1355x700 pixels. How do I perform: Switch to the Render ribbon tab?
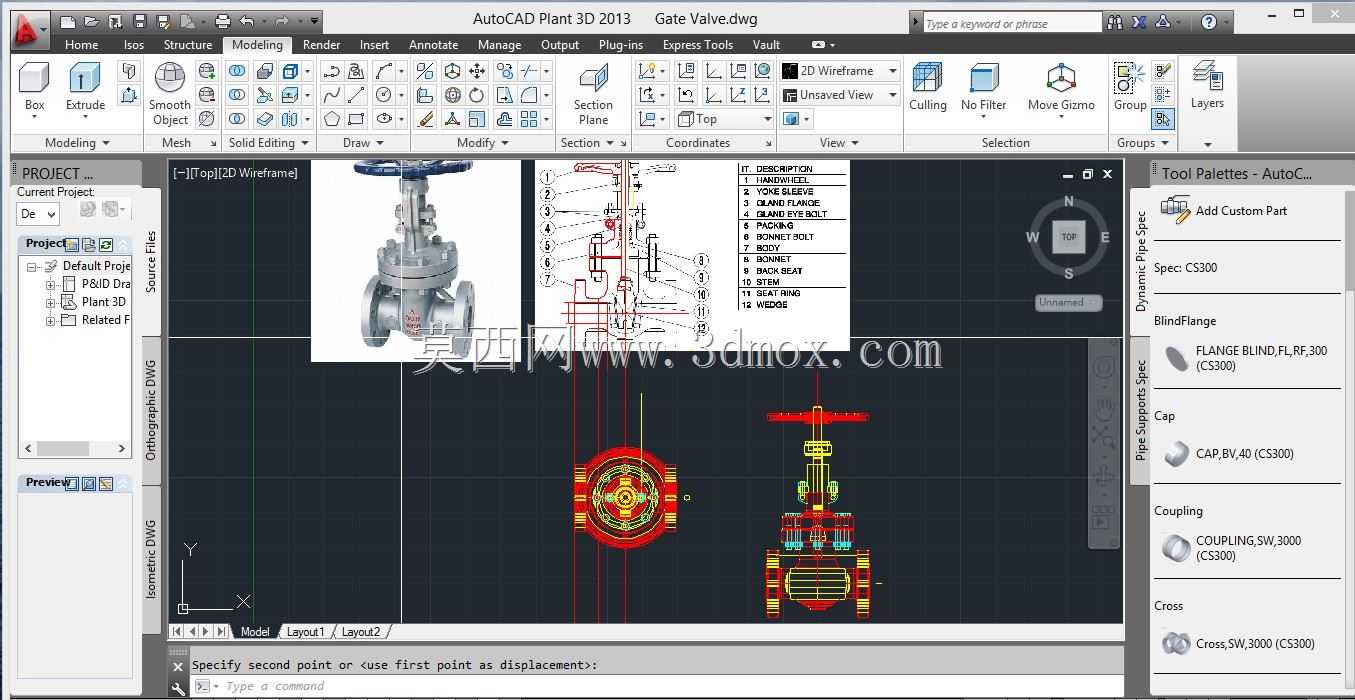click(x=321, y=44)
